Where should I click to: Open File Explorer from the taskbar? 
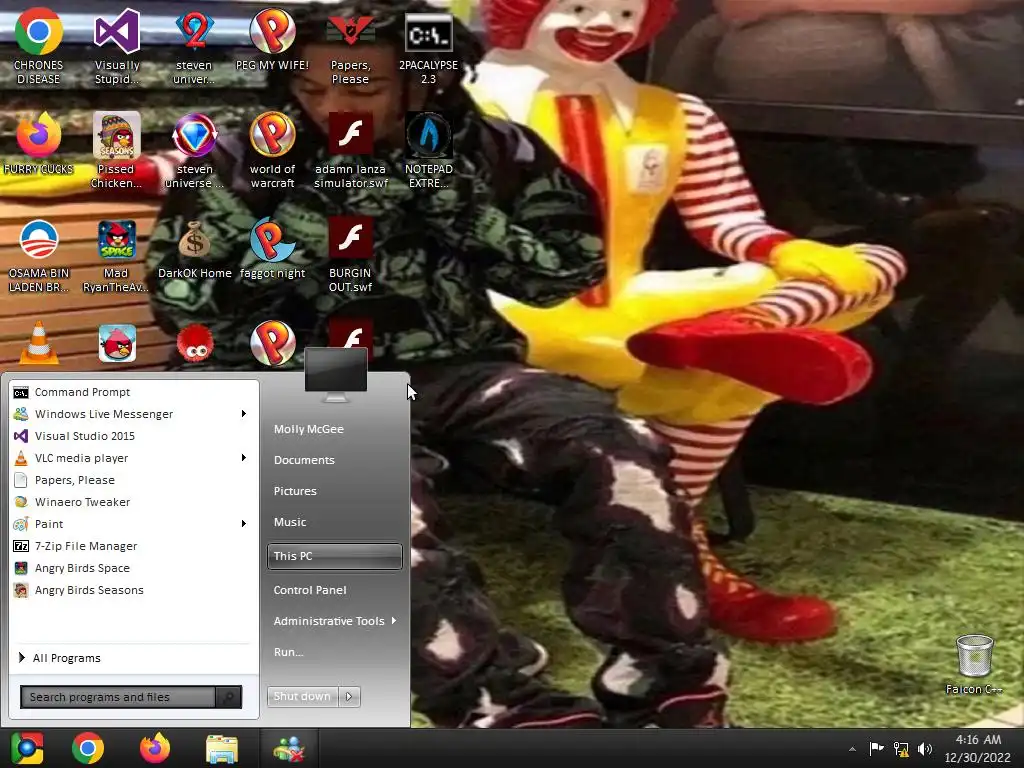[x=222, y=748]
